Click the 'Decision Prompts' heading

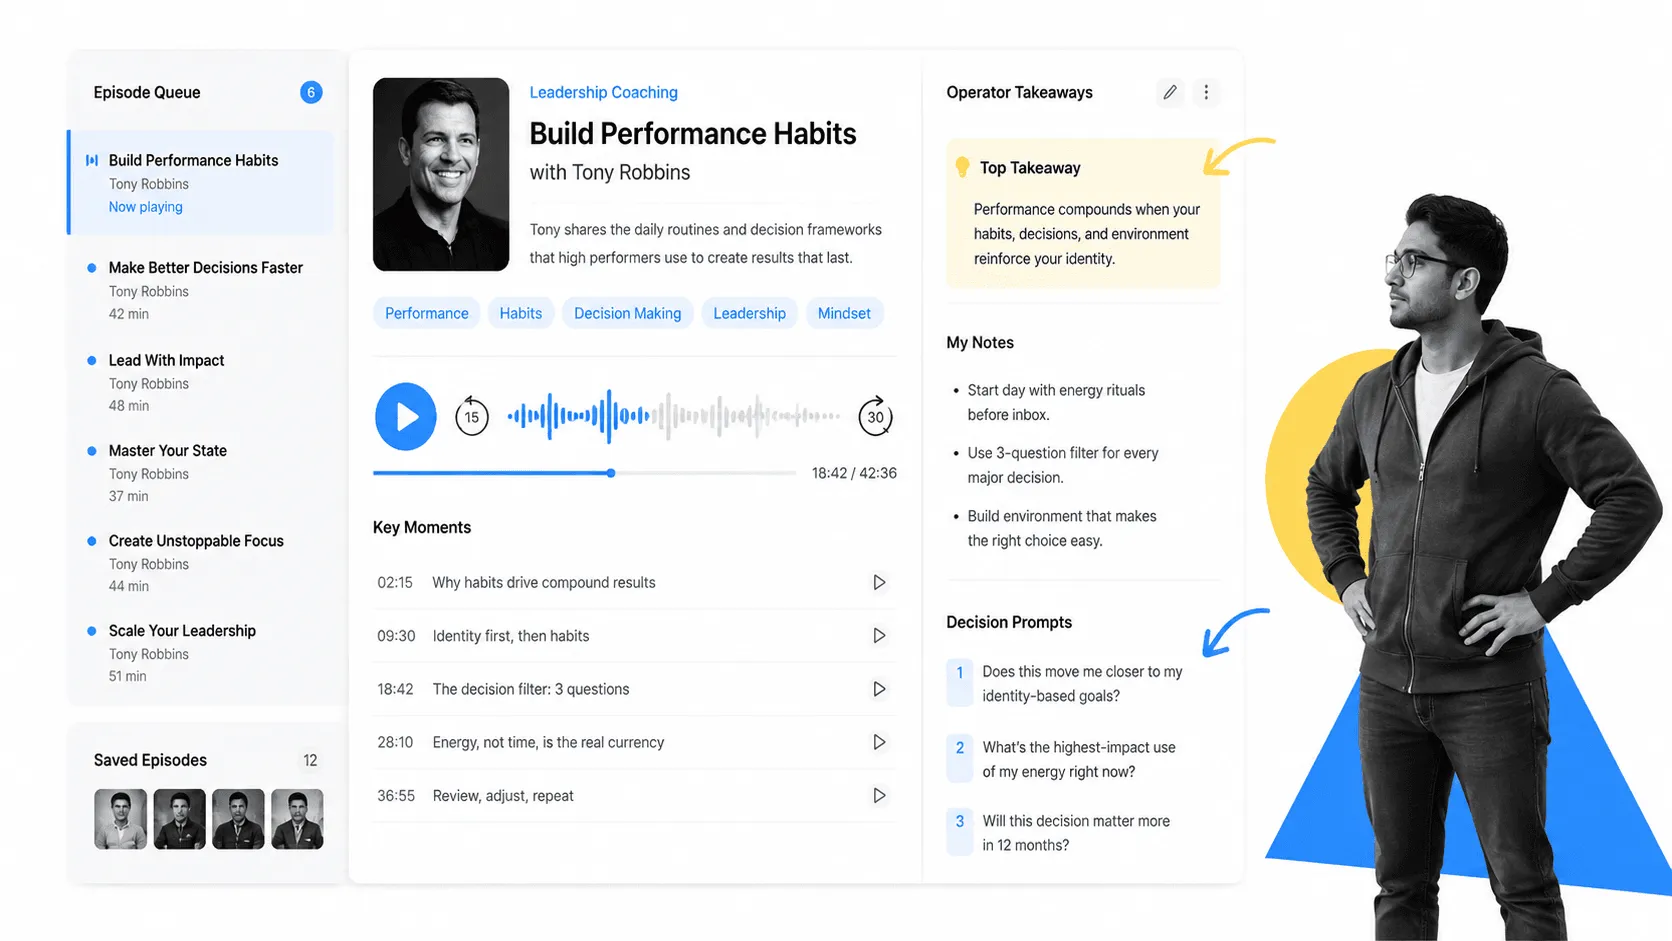[x=1009, y=622]
